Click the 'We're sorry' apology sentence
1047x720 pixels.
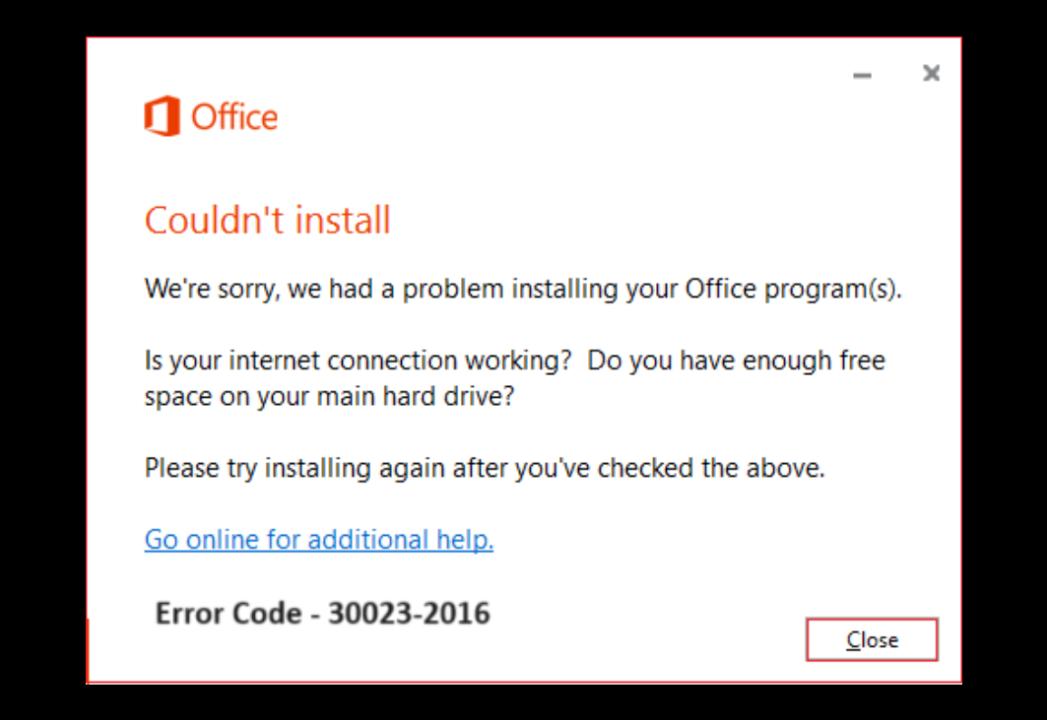[523, 290]
